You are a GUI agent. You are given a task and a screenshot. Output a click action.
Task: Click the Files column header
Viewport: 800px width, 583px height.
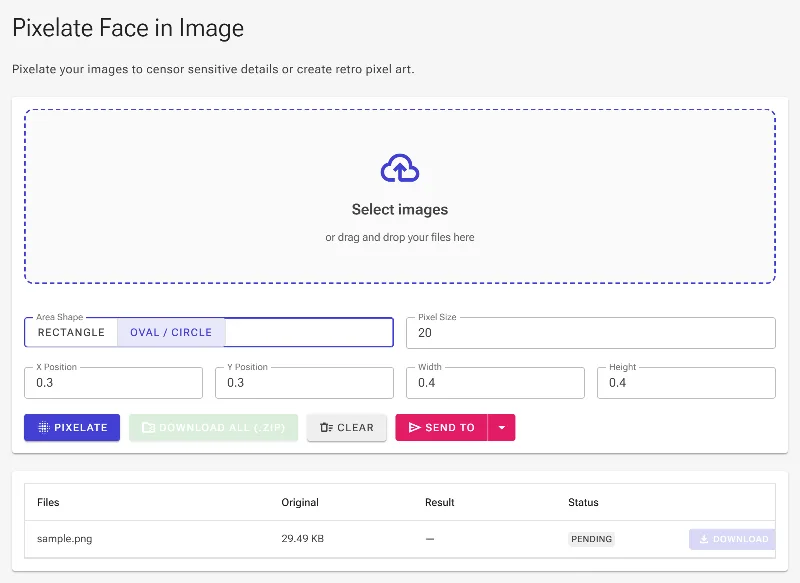[48, 502]
